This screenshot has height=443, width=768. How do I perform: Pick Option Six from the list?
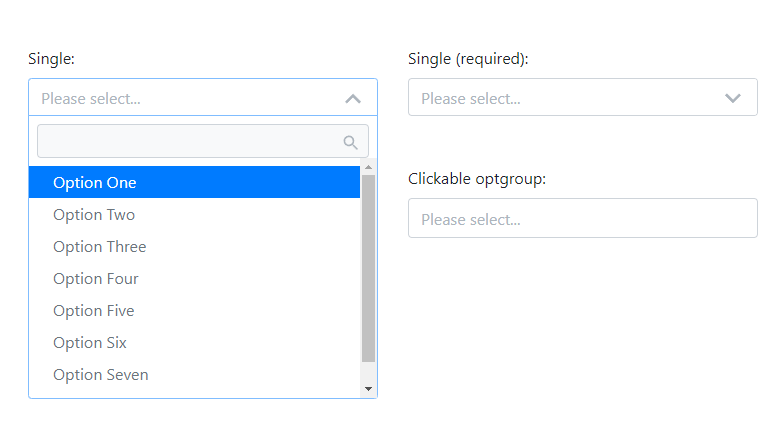194,343
